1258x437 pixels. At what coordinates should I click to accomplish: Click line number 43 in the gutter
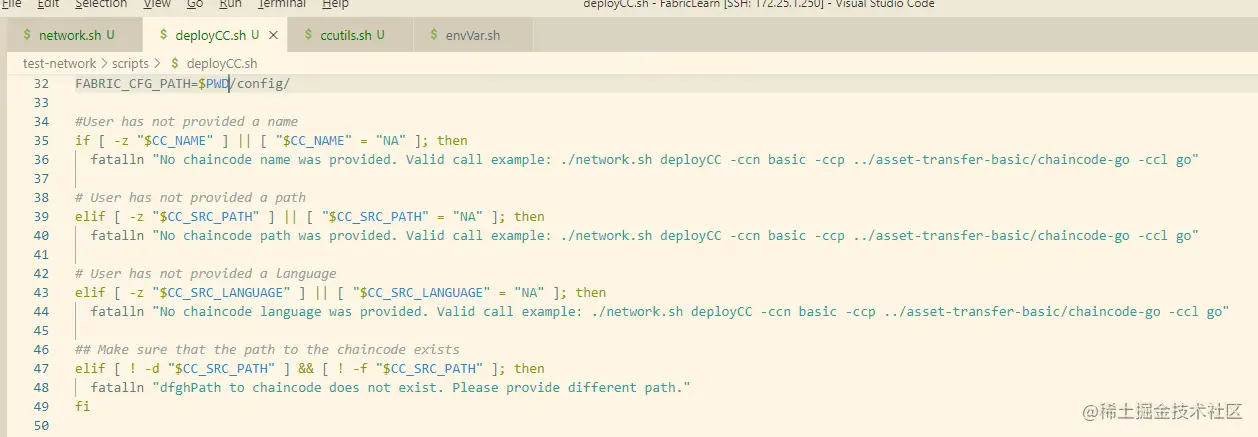point(41,292)
